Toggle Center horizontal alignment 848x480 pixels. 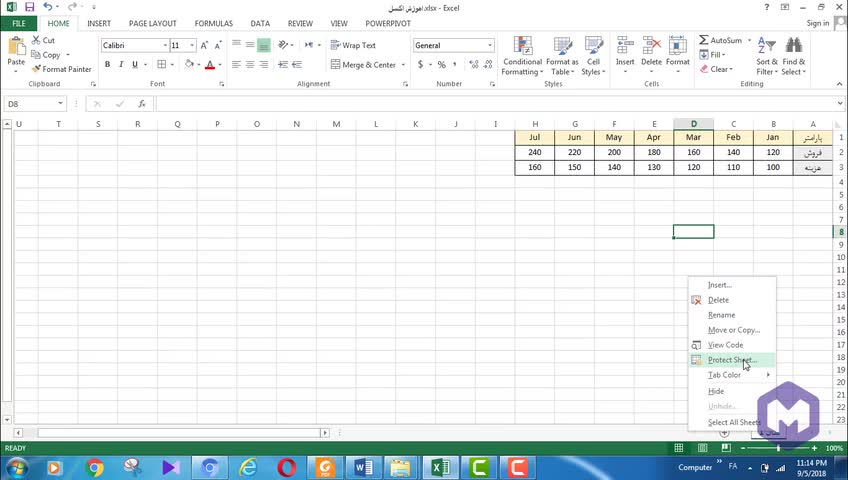[250, 64]
